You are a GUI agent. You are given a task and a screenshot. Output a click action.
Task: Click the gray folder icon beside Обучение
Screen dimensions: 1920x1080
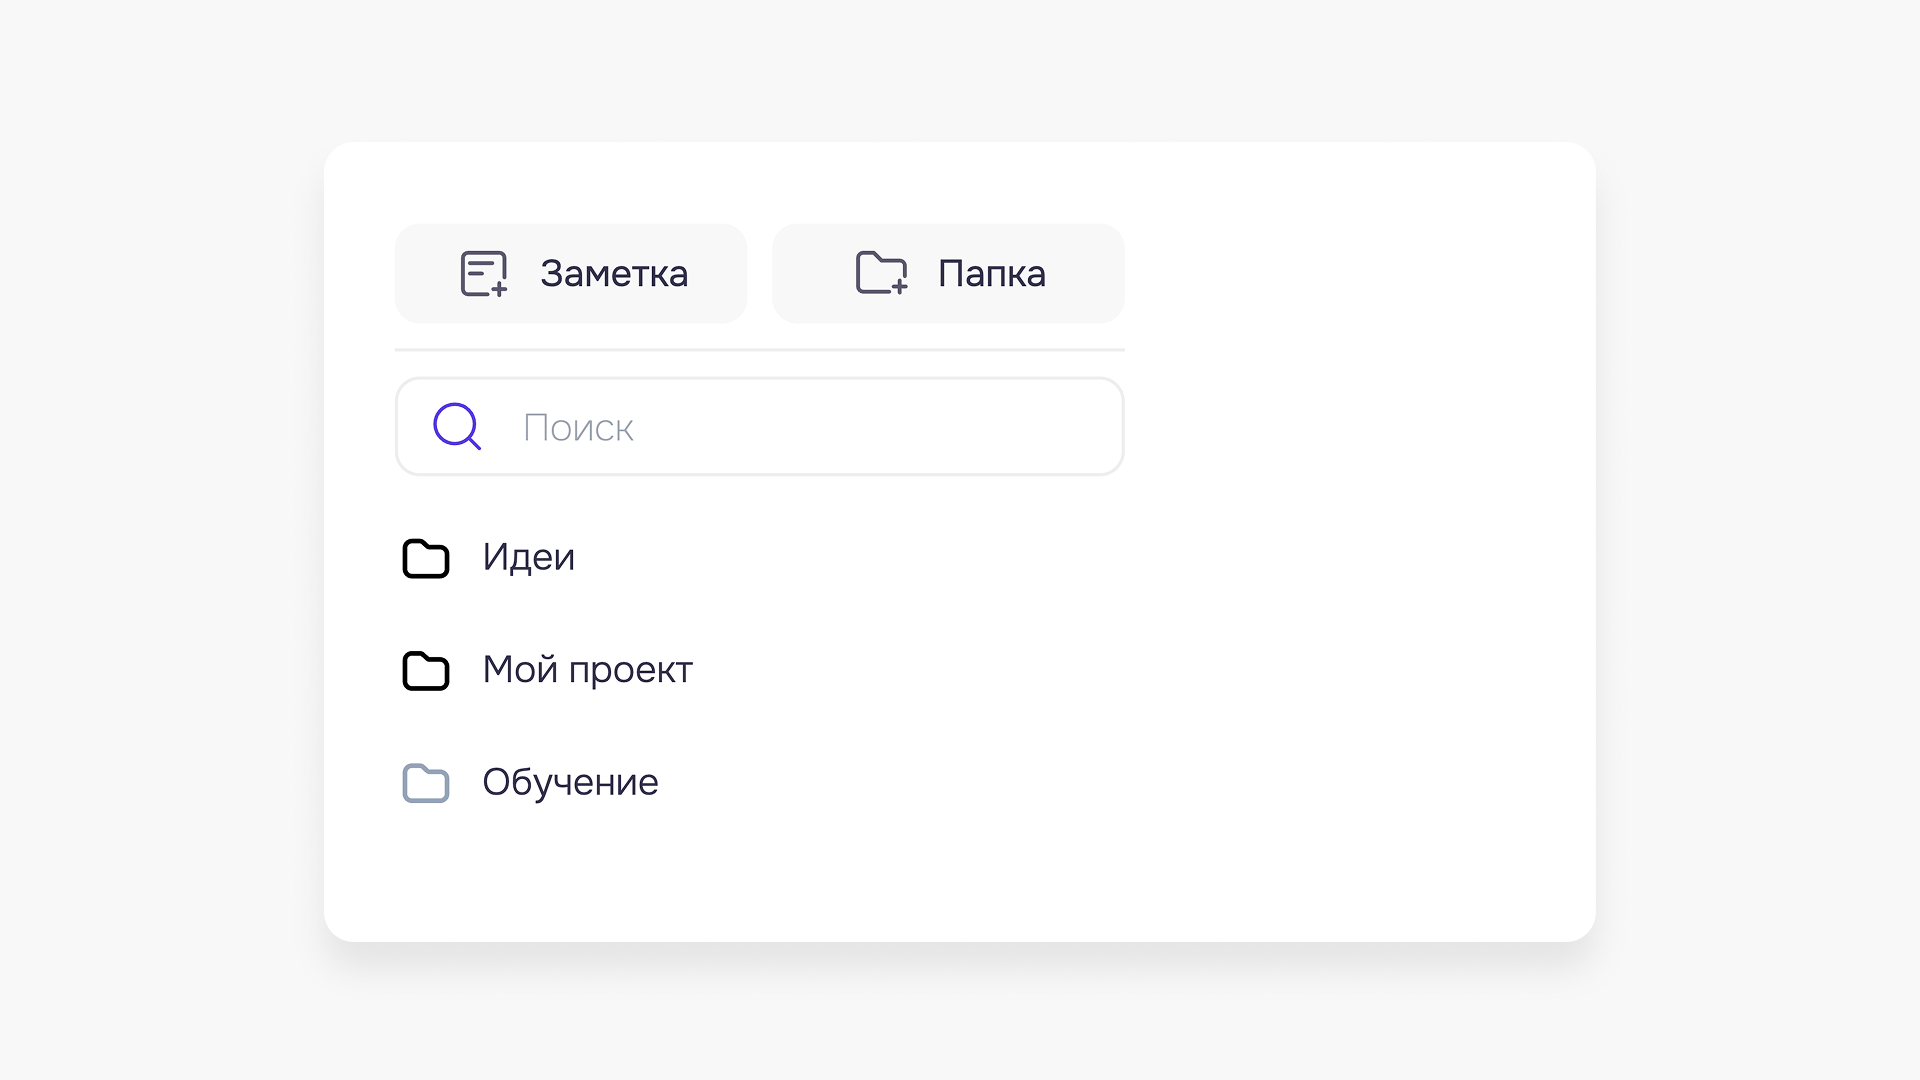[426, 783]
